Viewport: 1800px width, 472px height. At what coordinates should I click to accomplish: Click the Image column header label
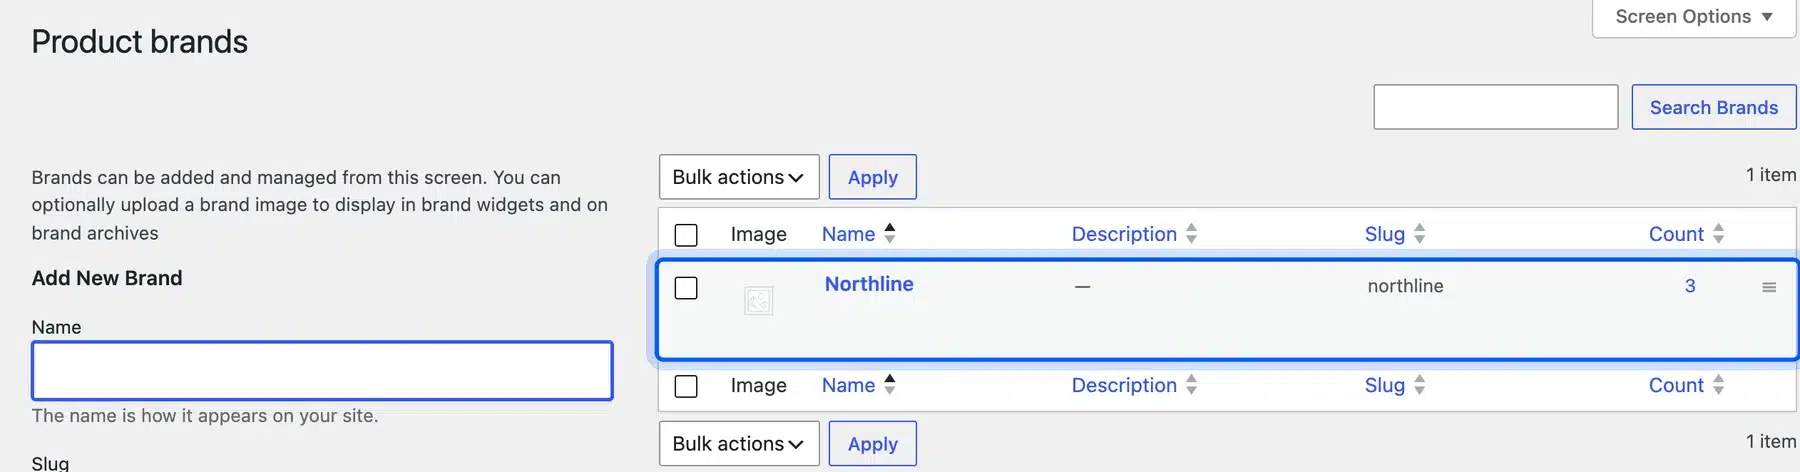point(758,234)
